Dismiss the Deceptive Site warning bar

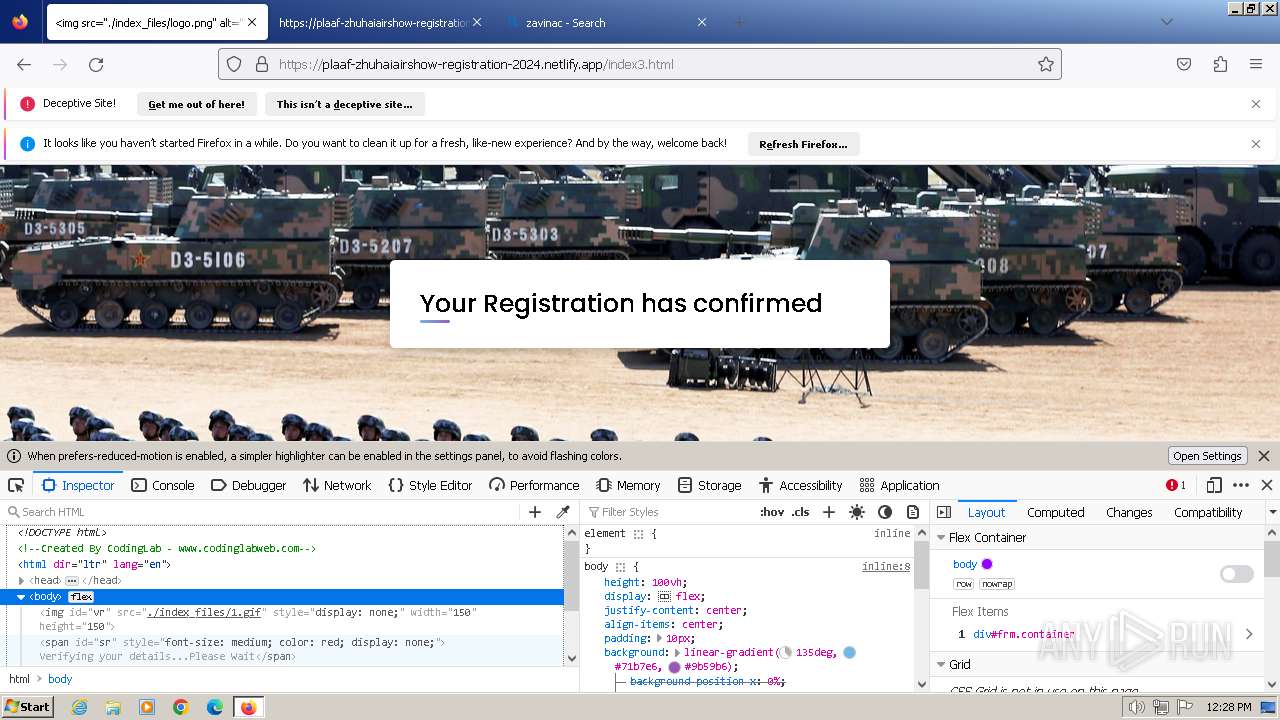click(1256, 104)
